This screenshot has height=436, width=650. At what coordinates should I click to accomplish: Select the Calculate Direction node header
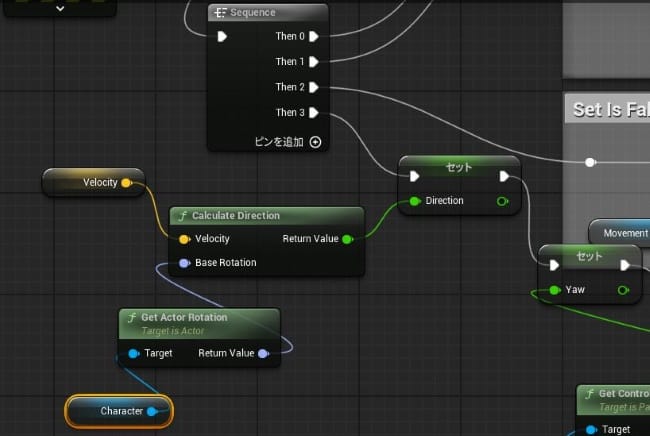267,216
